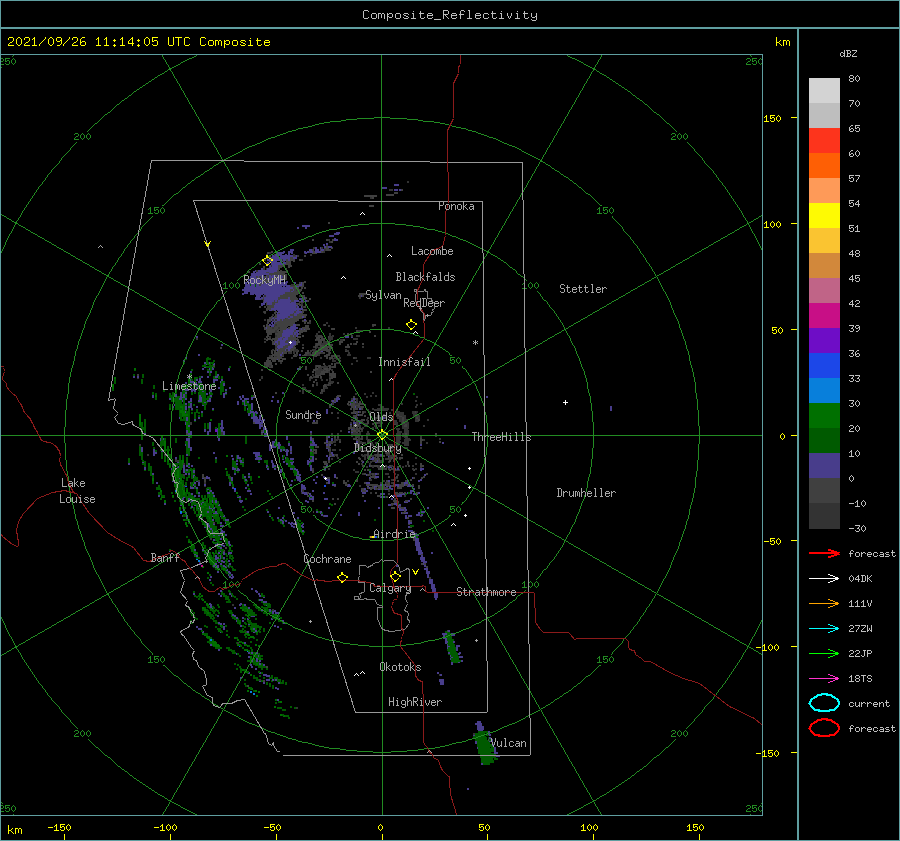The image size is (900, 841).
Task: Click the Calgary city label
Action: click(x=390, y=588)
